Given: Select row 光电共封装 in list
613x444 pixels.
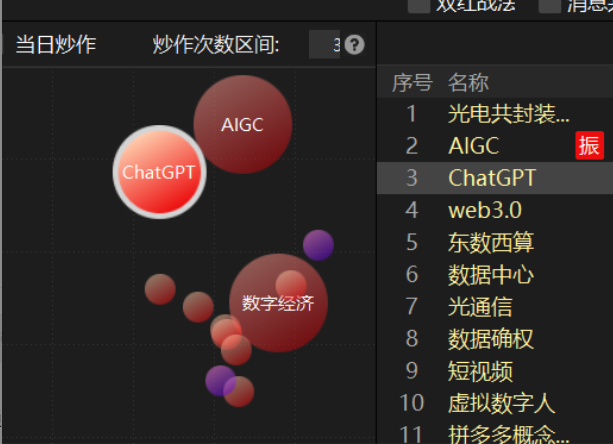Looking at the screenshot, I should click(495, 114).
